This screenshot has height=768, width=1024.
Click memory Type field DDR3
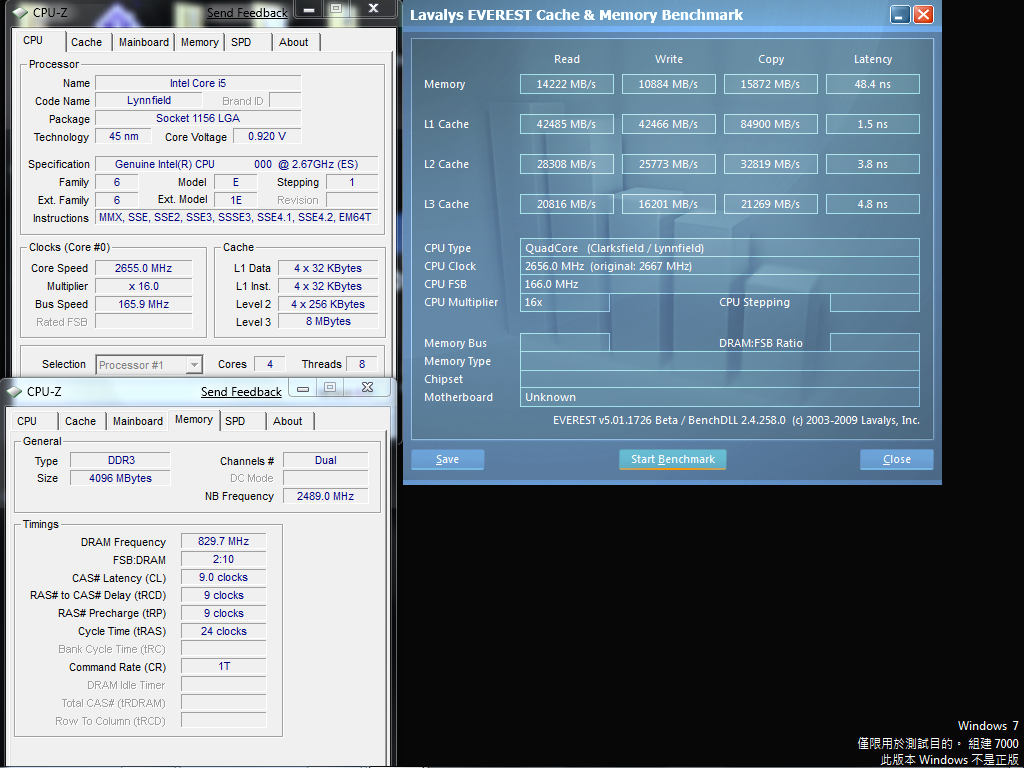point(120,460)
